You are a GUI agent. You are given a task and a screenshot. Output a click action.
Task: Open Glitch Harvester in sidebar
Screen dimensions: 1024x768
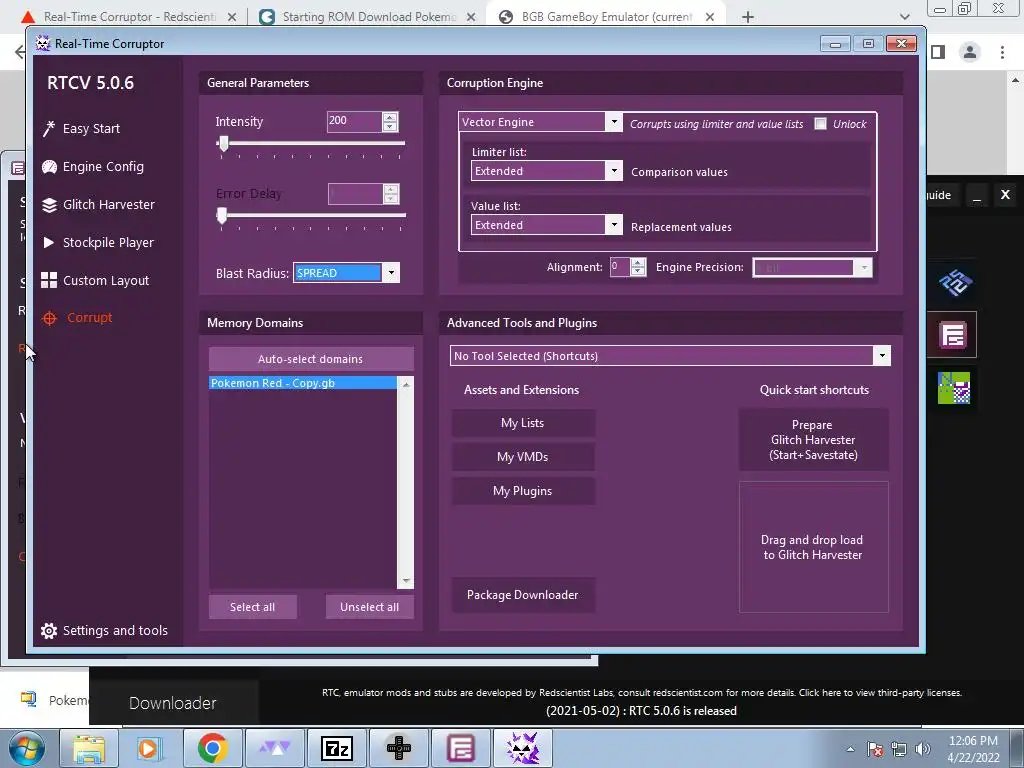98,204
